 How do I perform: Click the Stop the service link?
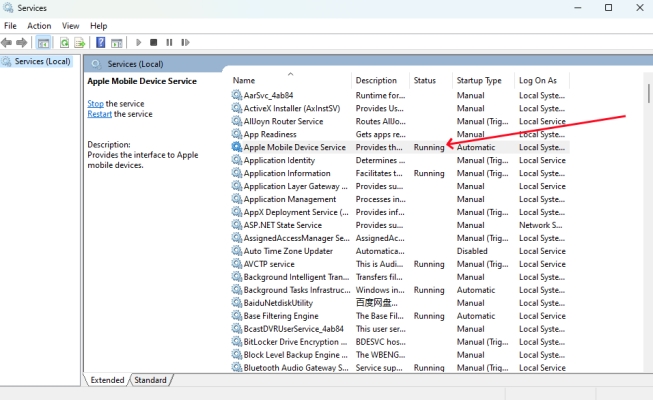click(95, 104)
